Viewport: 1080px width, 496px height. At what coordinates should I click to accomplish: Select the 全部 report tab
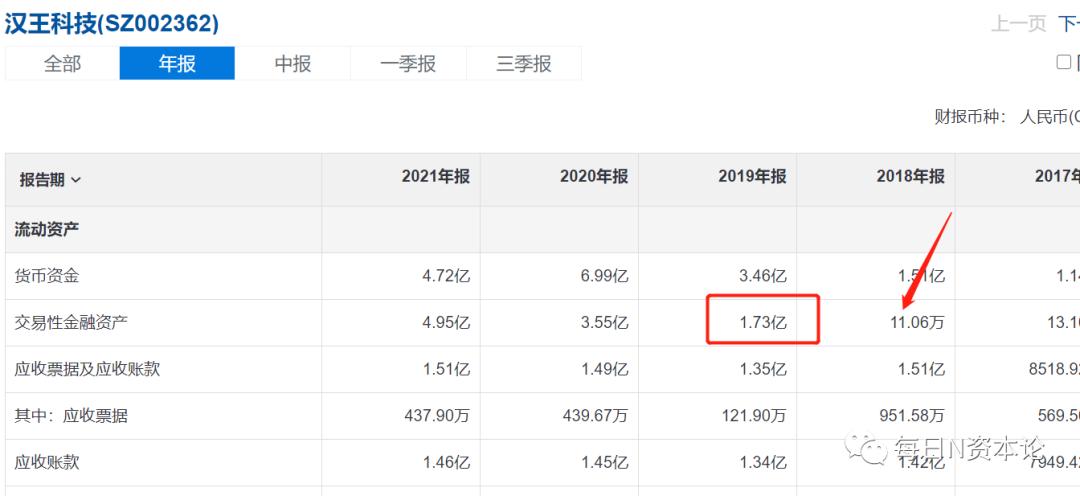[x=62, y=64]
